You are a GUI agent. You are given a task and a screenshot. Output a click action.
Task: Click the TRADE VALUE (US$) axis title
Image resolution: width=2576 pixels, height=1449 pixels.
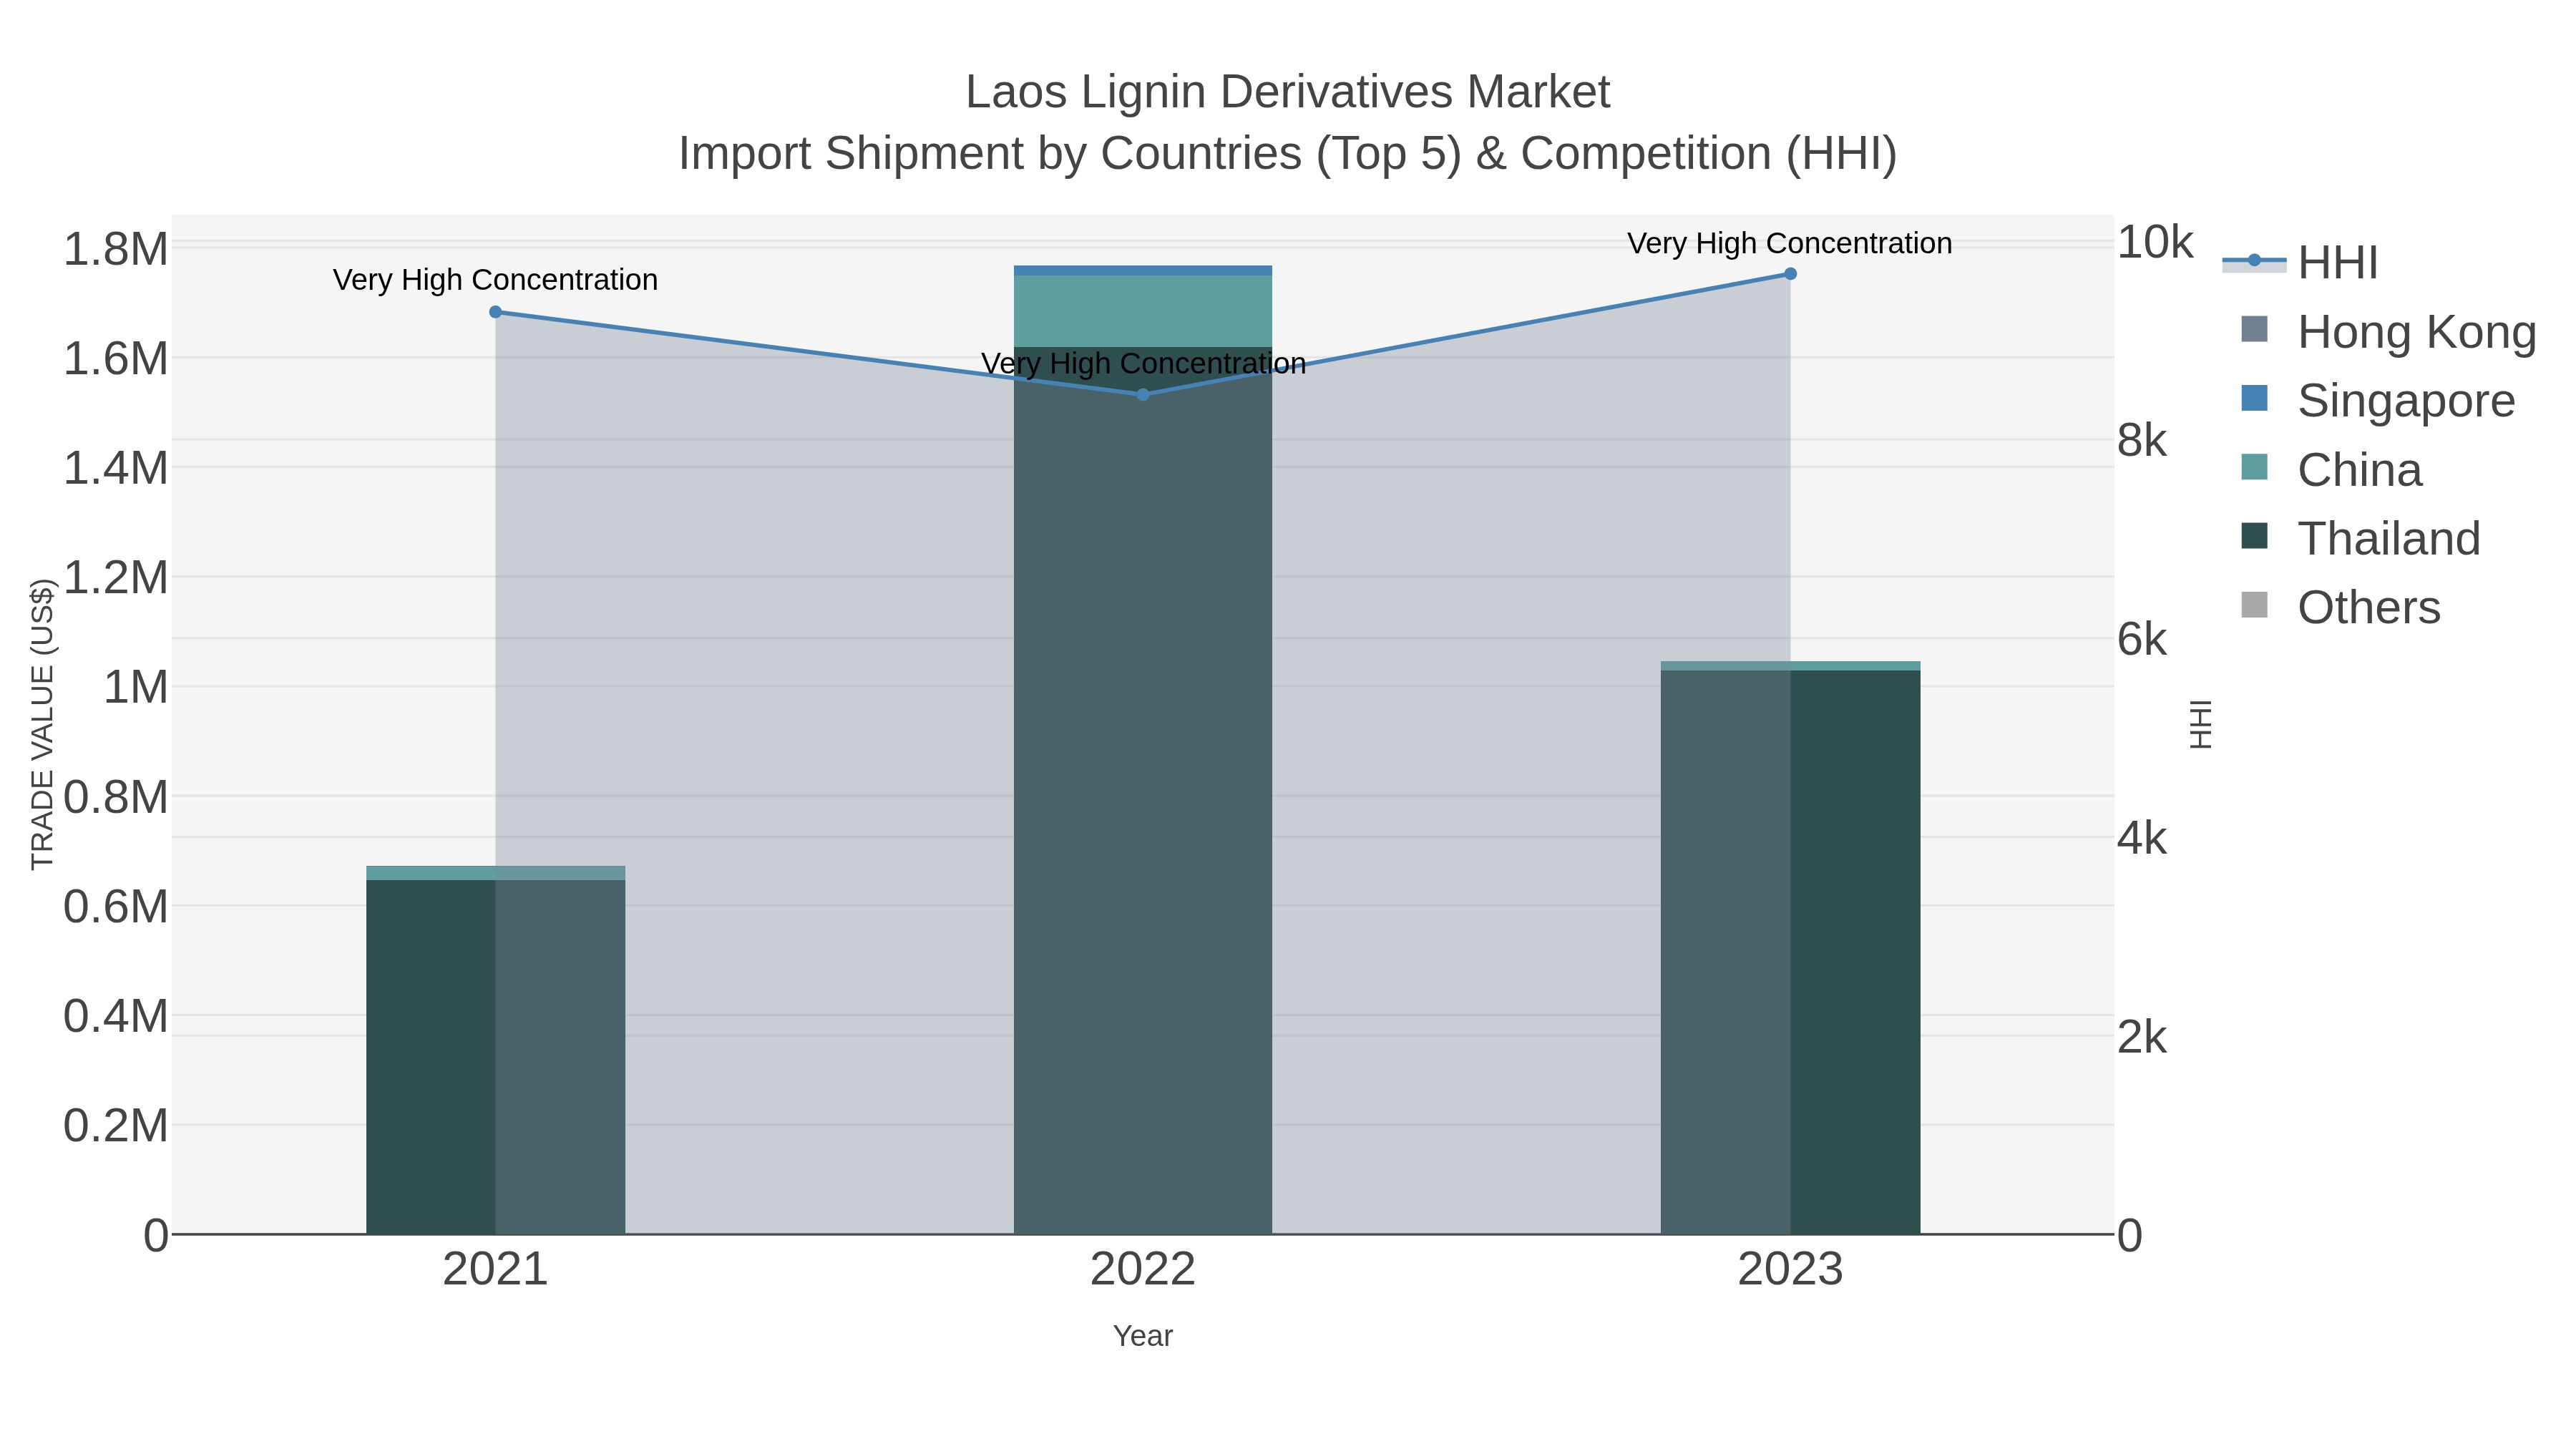[x=42, y=724]
